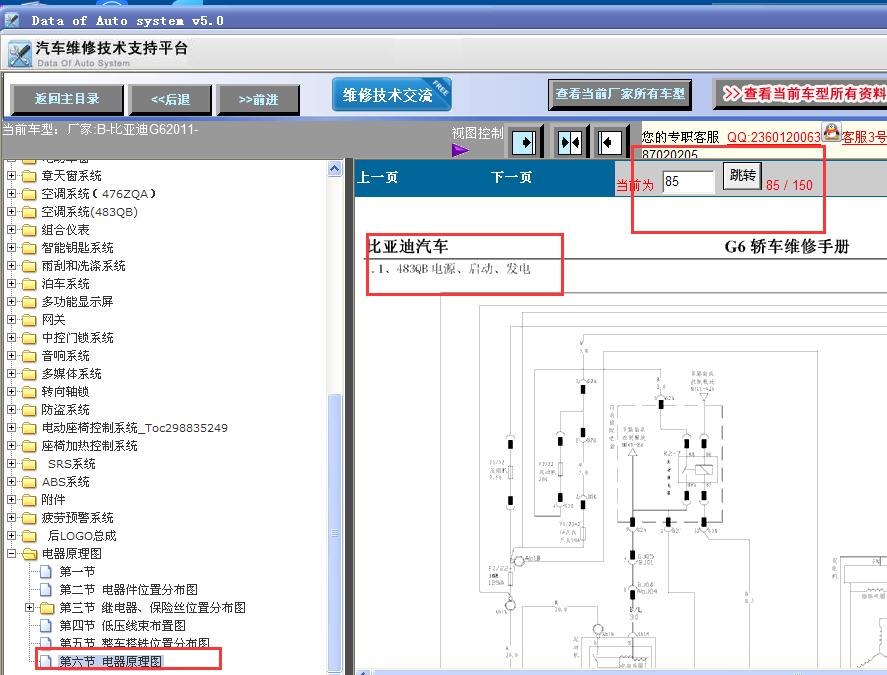The width and height of the screenshot is (887, 675).
Task: Go back with the <<后退 button
Action: click(x=170, y=100)
